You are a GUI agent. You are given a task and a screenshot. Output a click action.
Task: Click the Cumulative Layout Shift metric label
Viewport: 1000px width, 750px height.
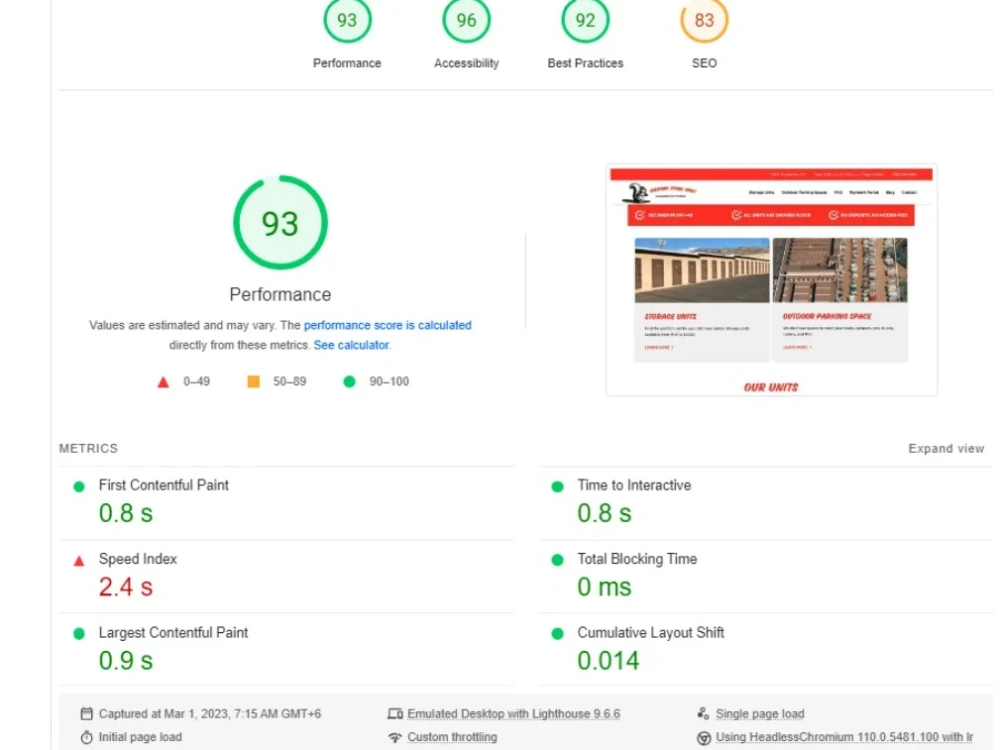(651, 633)
